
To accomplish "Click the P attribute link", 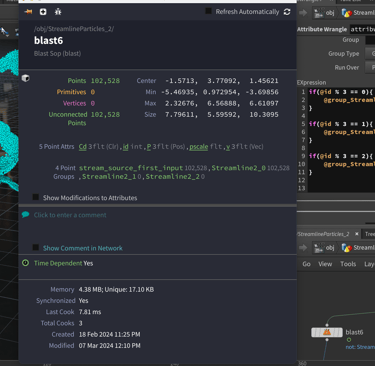I will coord(149,147).
